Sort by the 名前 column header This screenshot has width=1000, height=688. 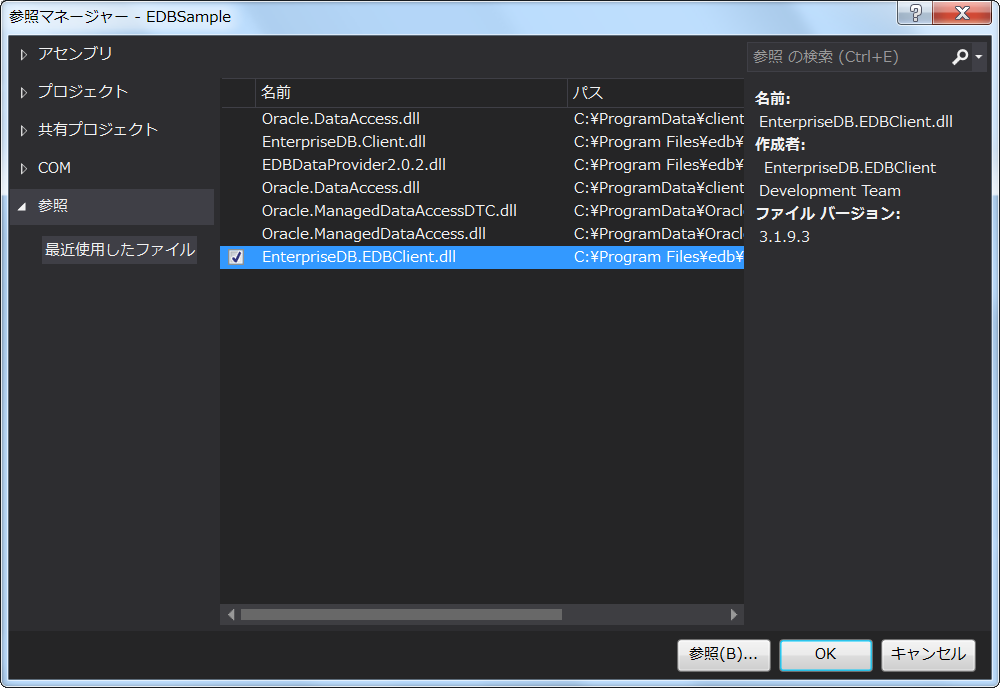(410, 92)
